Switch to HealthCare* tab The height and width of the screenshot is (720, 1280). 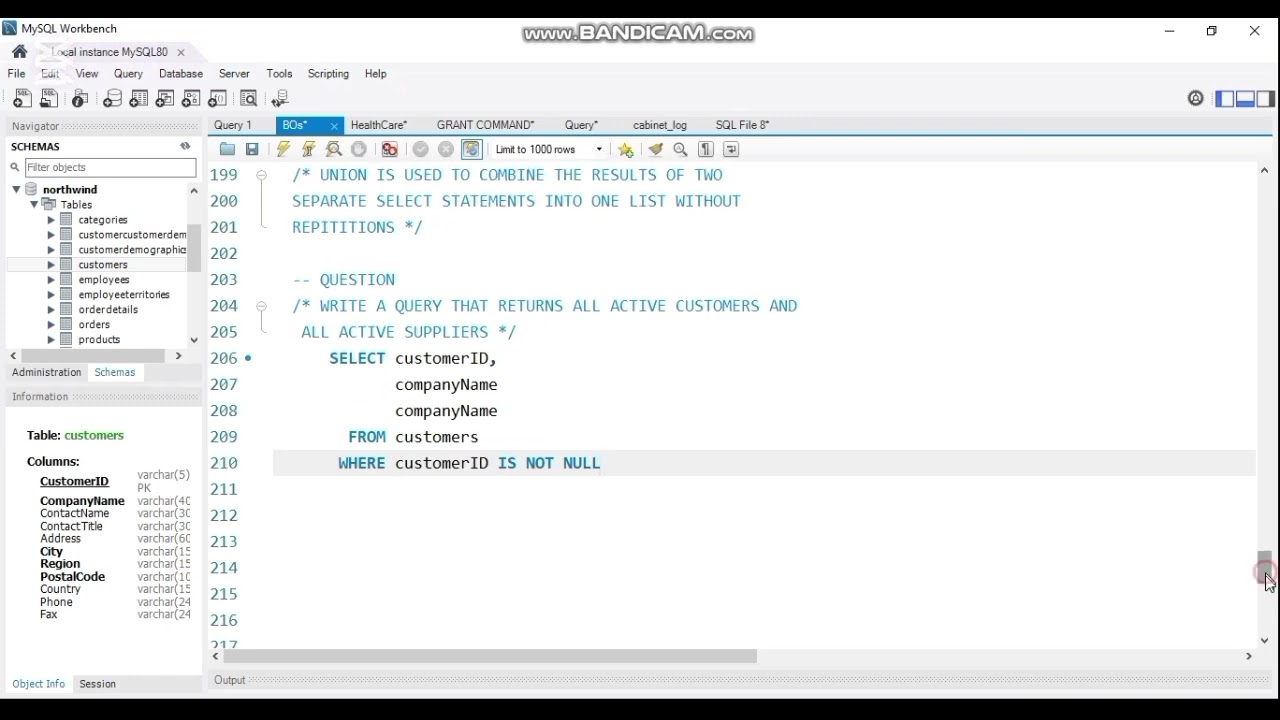[379, 125]
